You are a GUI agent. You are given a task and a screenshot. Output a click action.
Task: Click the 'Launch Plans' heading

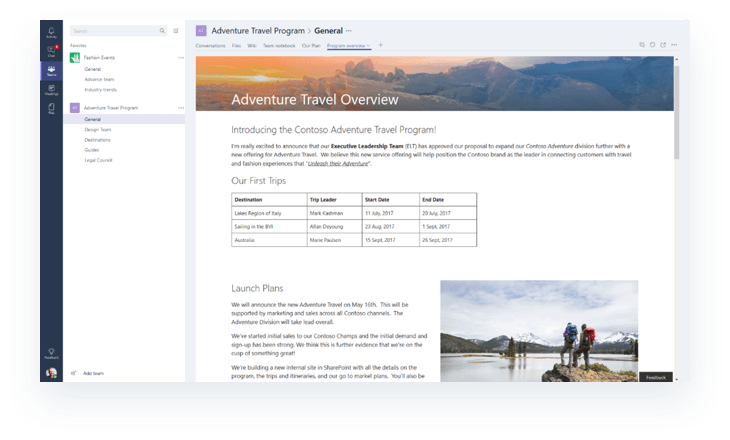(257, 288)
